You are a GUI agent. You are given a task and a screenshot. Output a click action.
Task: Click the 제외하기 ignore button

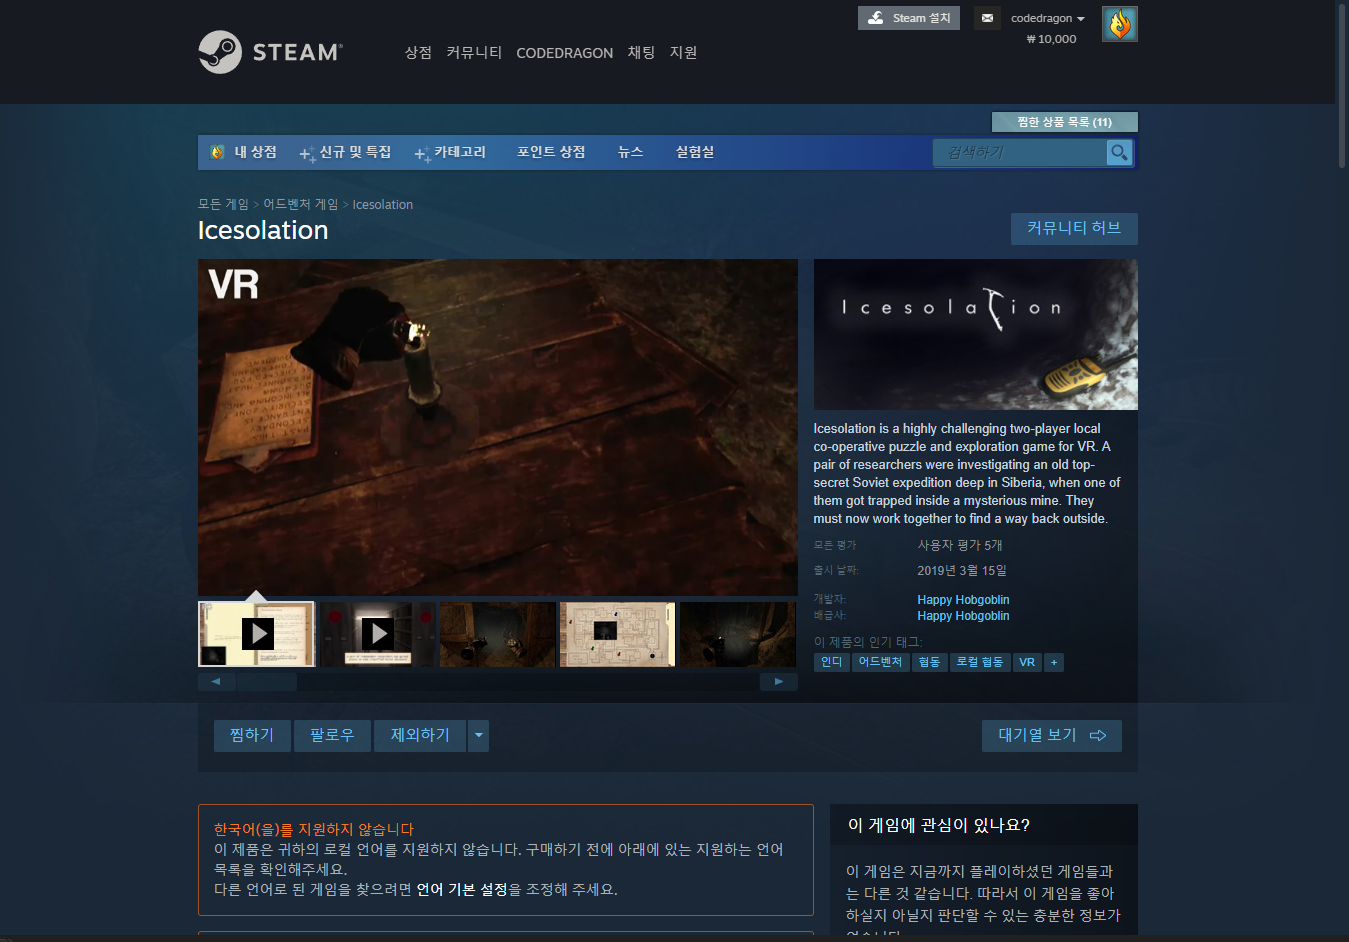point(420,736)
